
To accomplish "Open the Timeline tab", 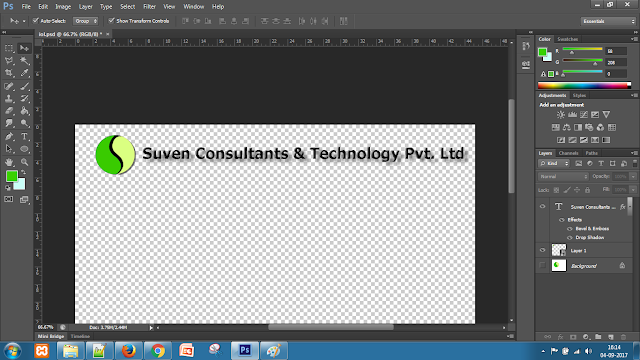I will coord(80,336).
